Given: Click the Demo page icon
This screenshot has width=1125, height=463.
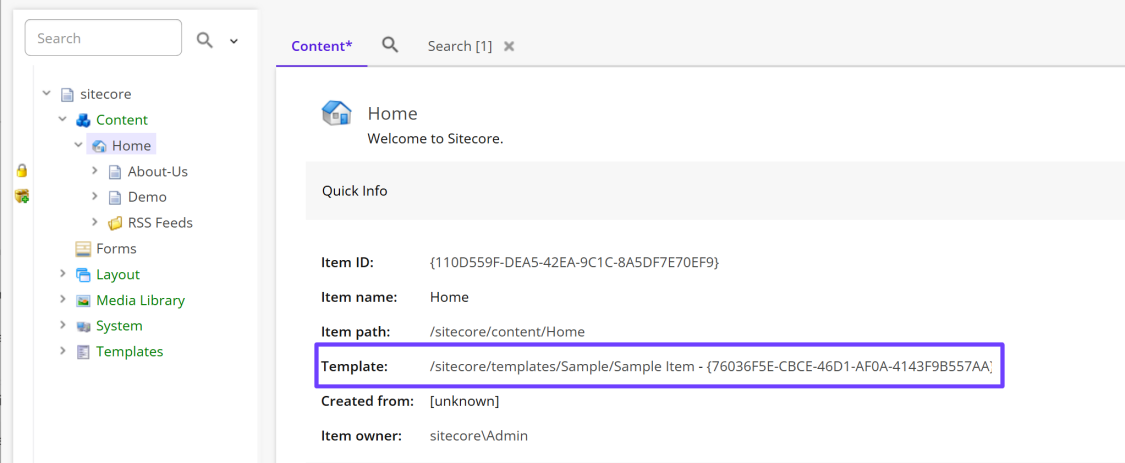Looking at the screenshot, I should [x=115, y=197].
